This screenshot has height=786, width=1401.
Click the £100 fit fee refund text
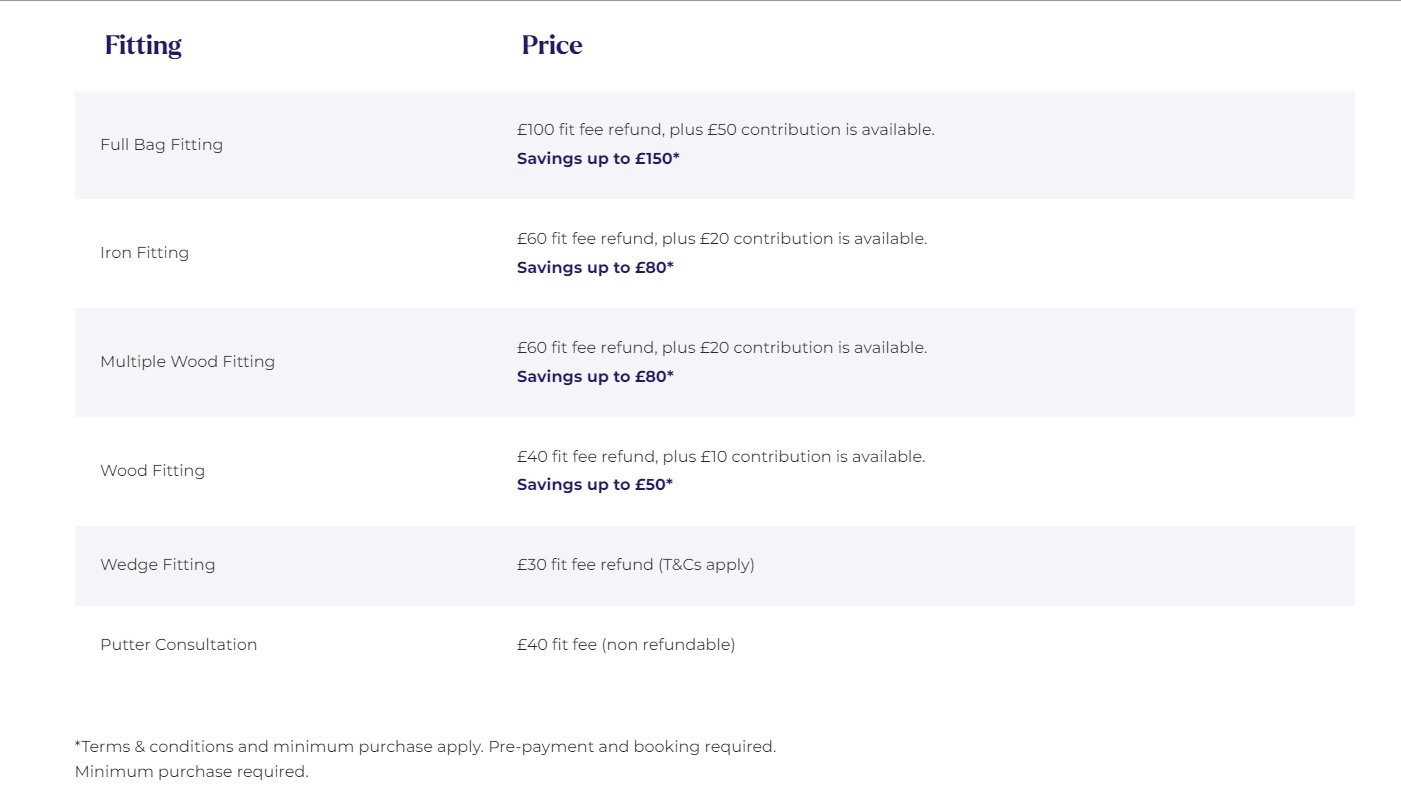(x=725, y=130)
